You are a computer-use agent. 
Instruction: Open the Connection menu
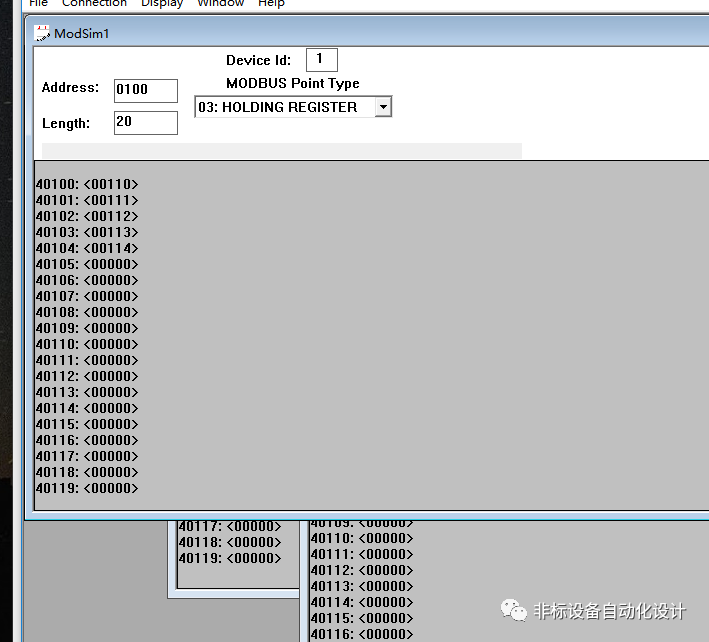[x=94, y=3]
